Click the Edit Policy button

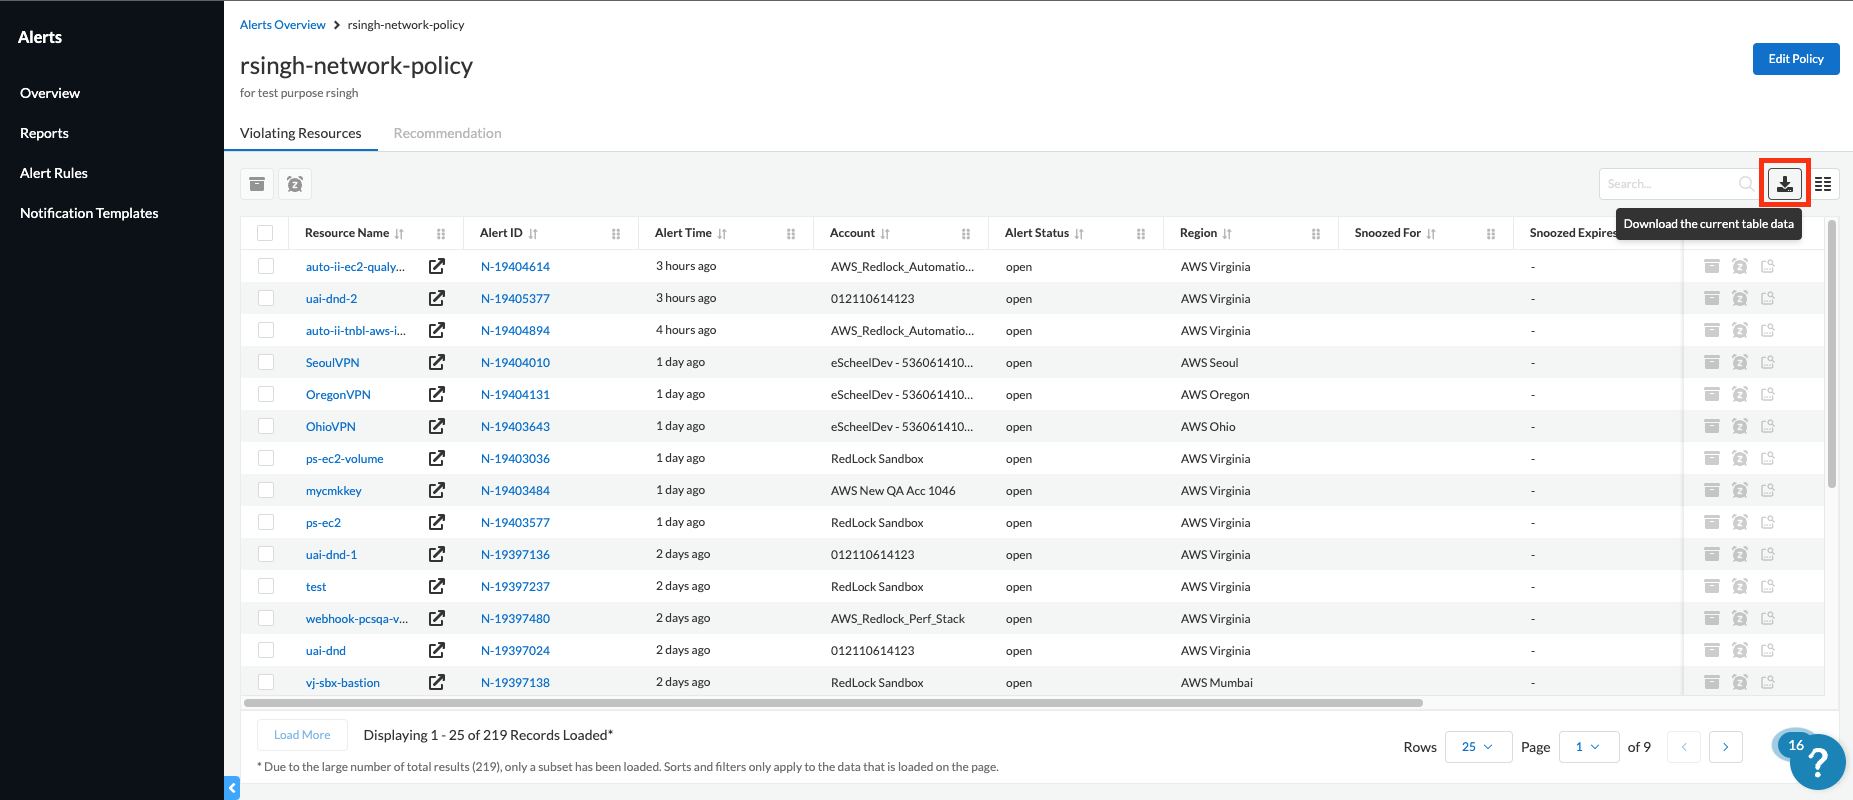point(1795,59)
